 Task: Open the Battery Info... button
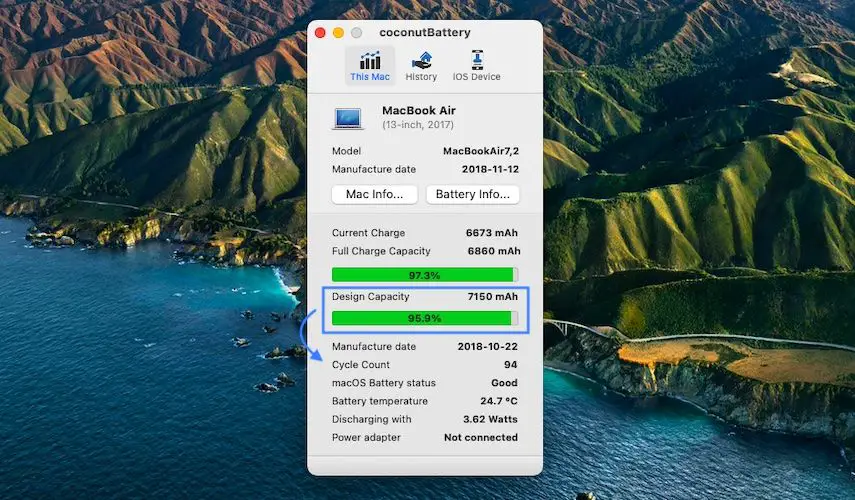[473, 194]
